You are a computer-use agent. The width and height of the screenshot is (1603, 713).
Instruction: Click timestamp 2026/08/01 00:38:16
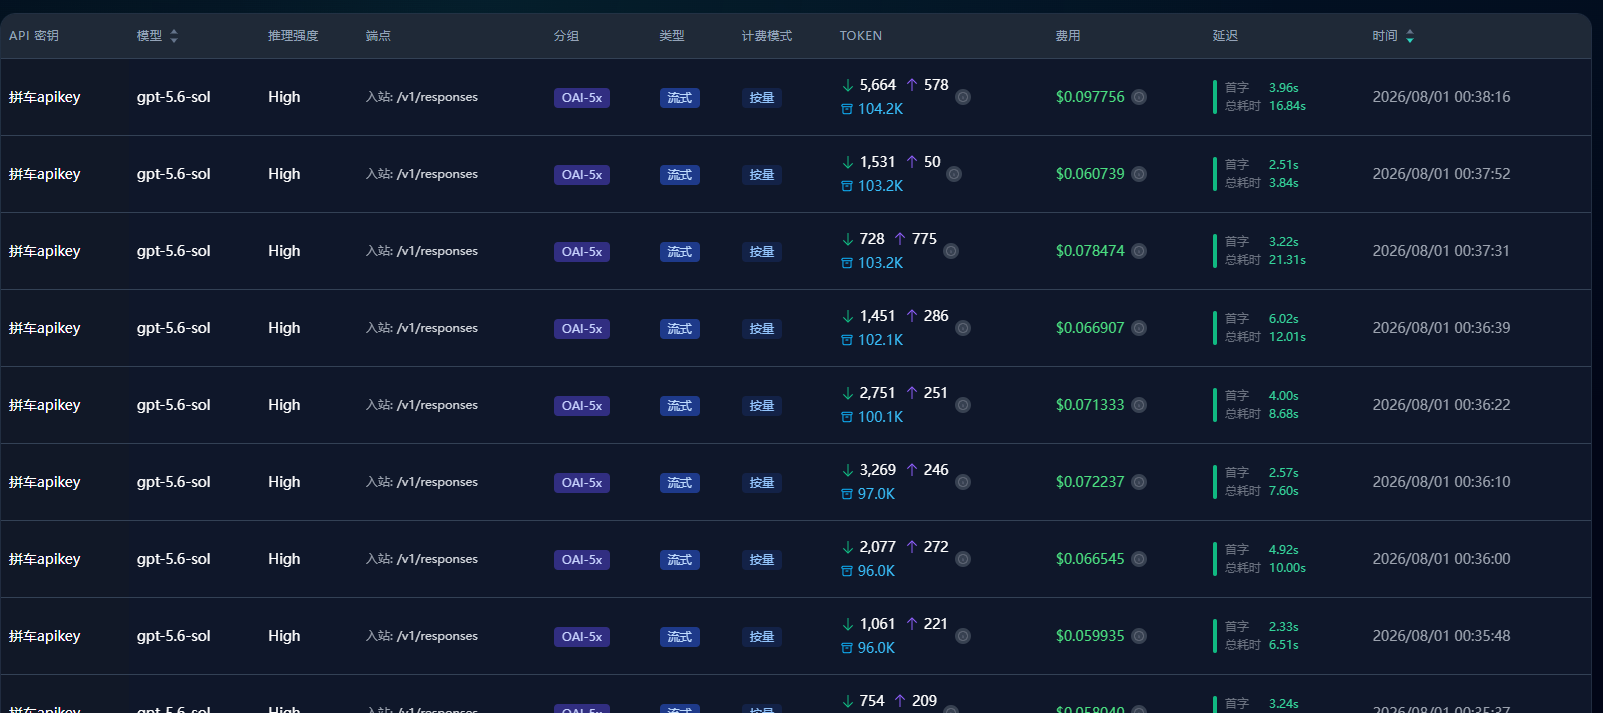click(x=1441, y=97)
